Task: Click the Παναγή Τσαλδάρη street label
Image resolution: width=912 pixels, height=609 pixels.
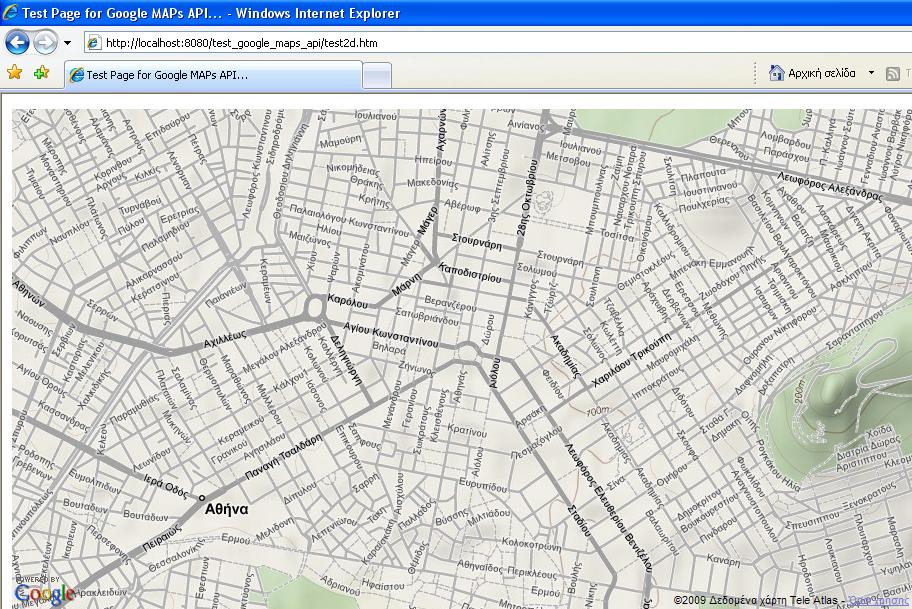Action: click(283, 456)
